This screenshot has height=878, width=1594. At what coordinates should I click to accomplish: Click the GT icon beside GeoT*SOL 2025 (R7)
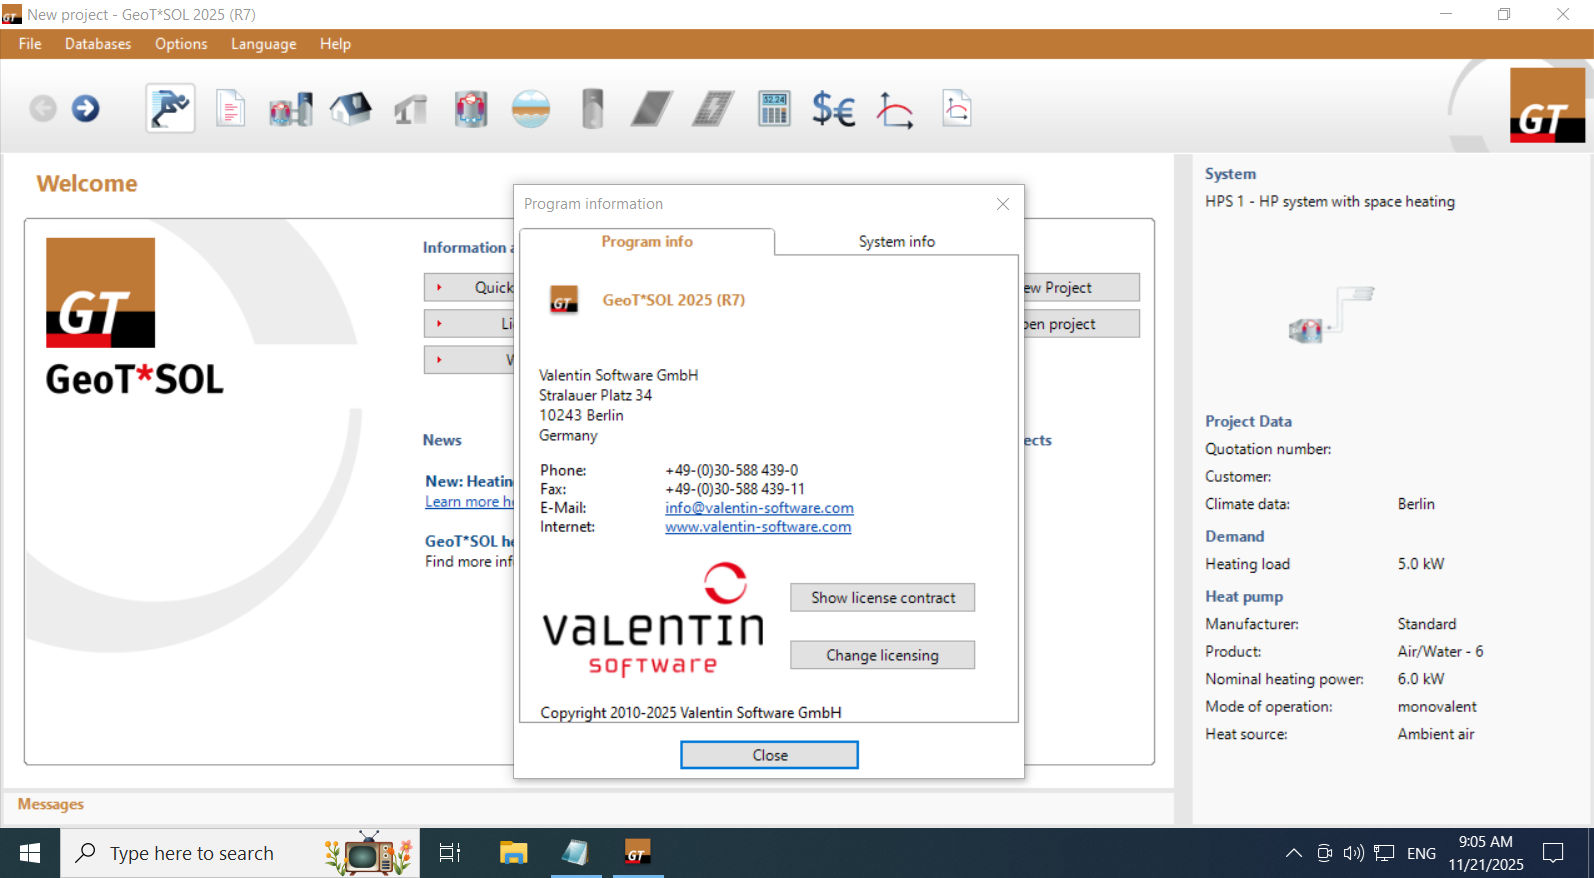point(564,300)
